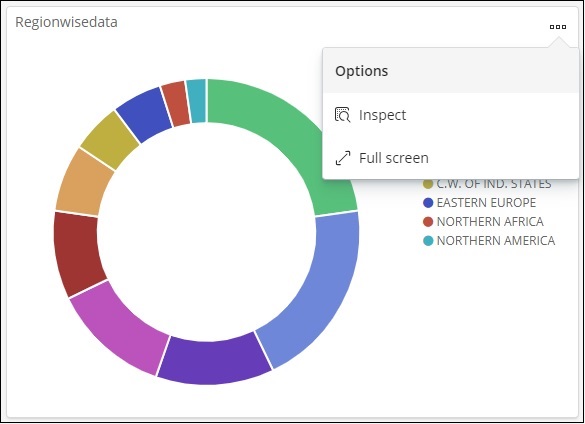Click the Inspect magnifier icon

click(x=342, y=115)
